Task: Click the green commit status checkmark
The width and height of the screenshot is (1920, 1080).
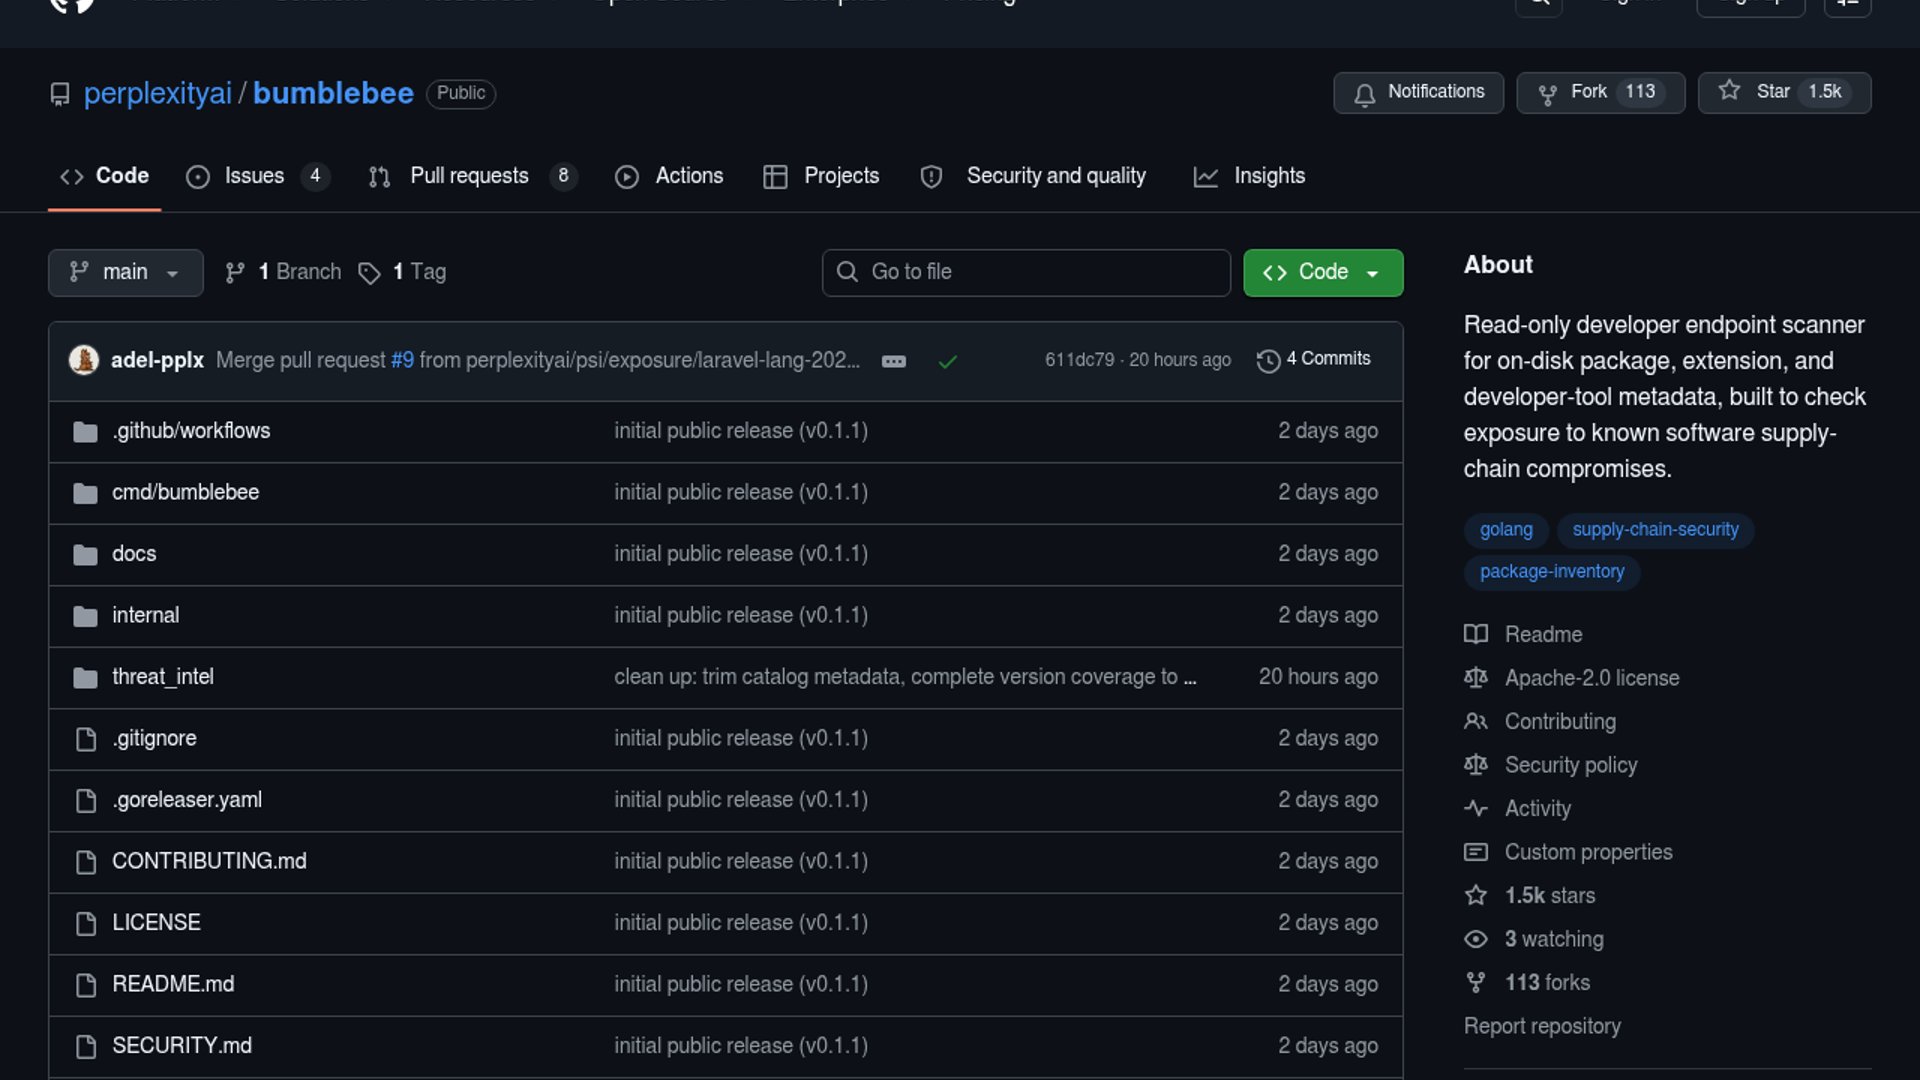Action: [x=948, y=361]
